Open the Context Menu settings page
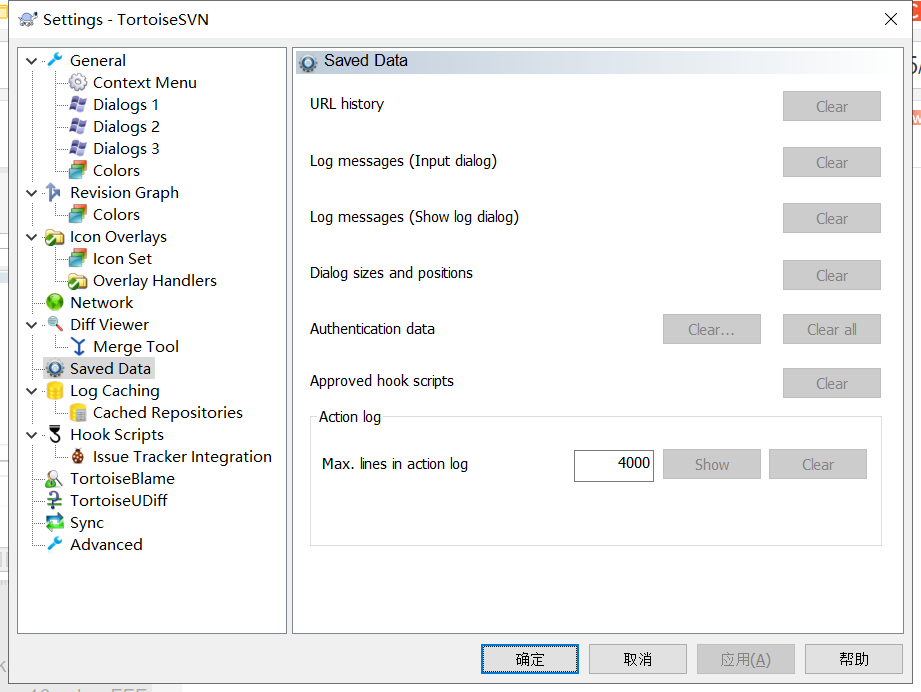The image size is (921, 692). pos(144,82)
